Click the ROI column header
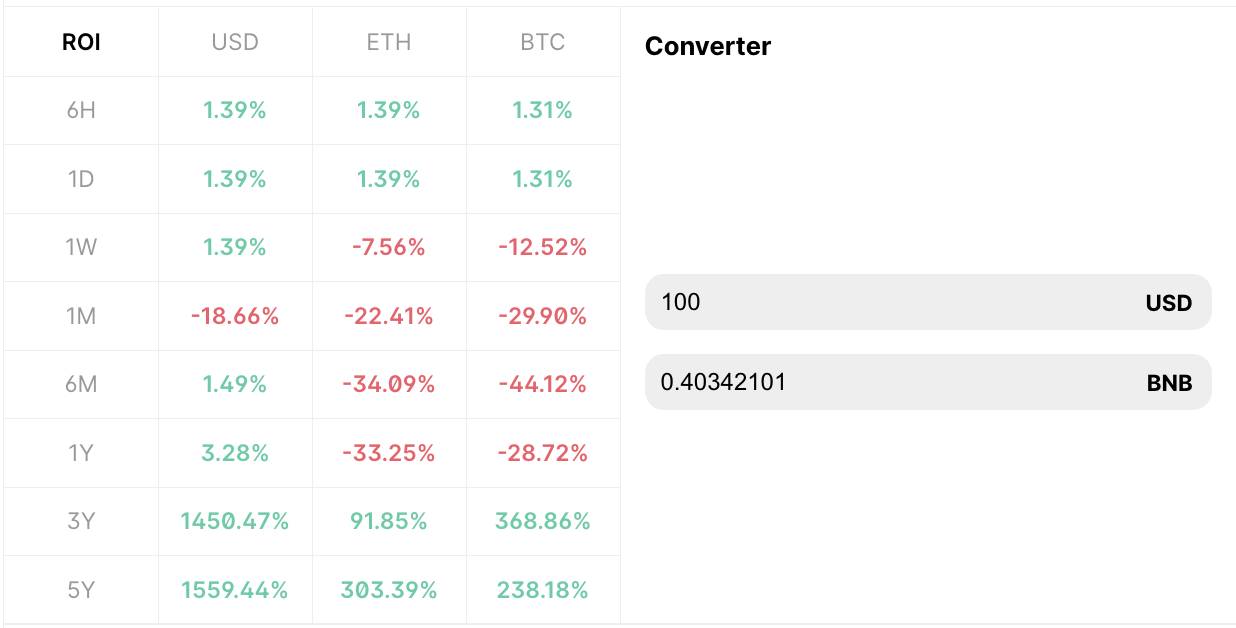 coord(81,42)
